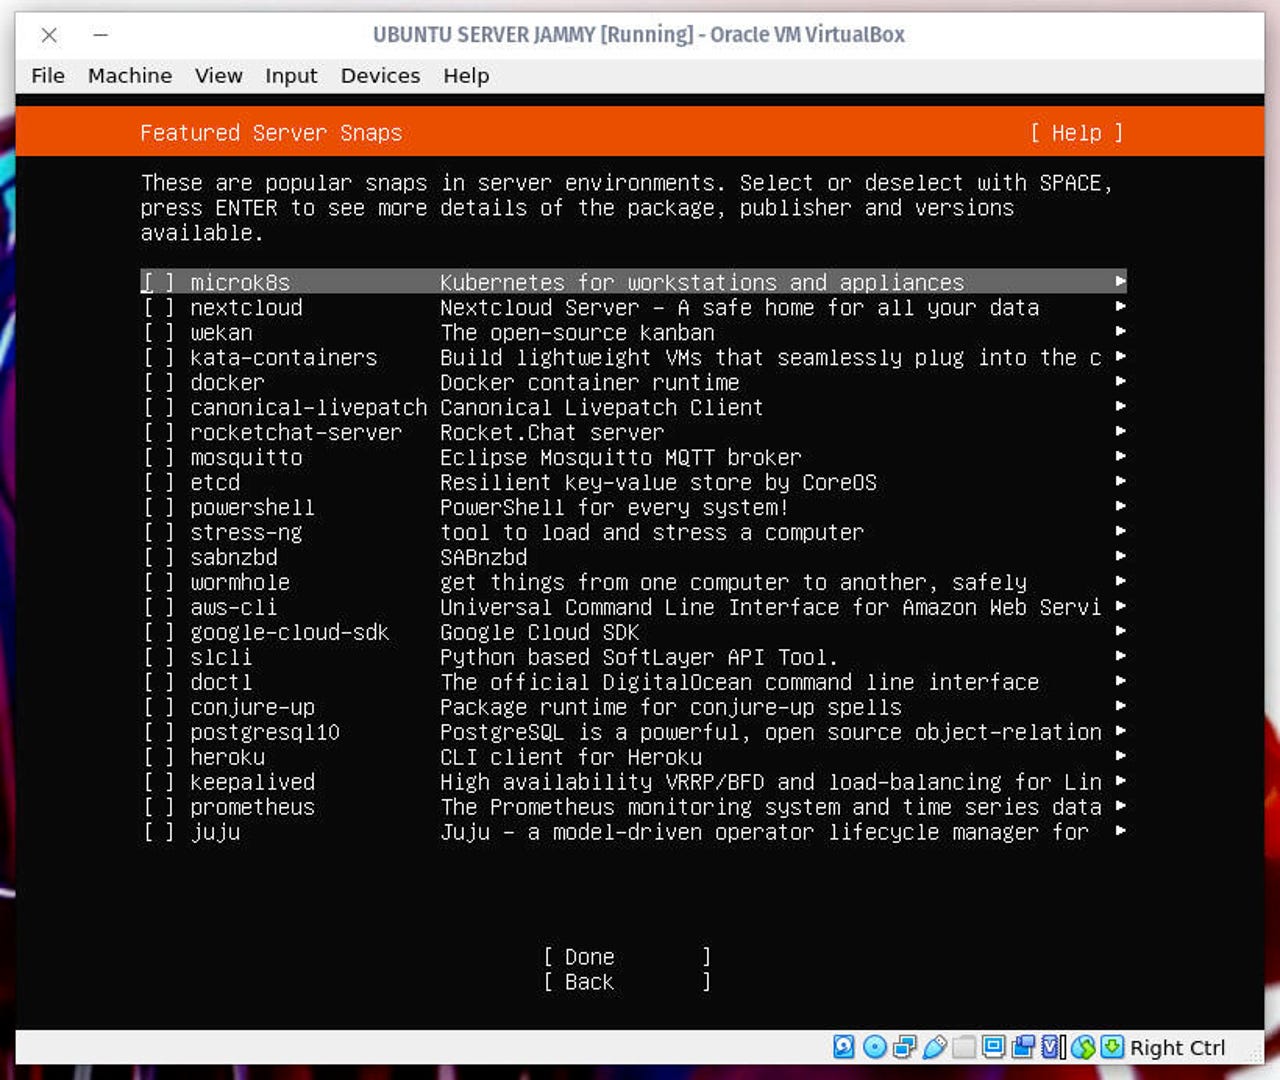Open details arrow for rocketchat-server row
This screenshot has height=1080, width=1280.
[1120, 431]
